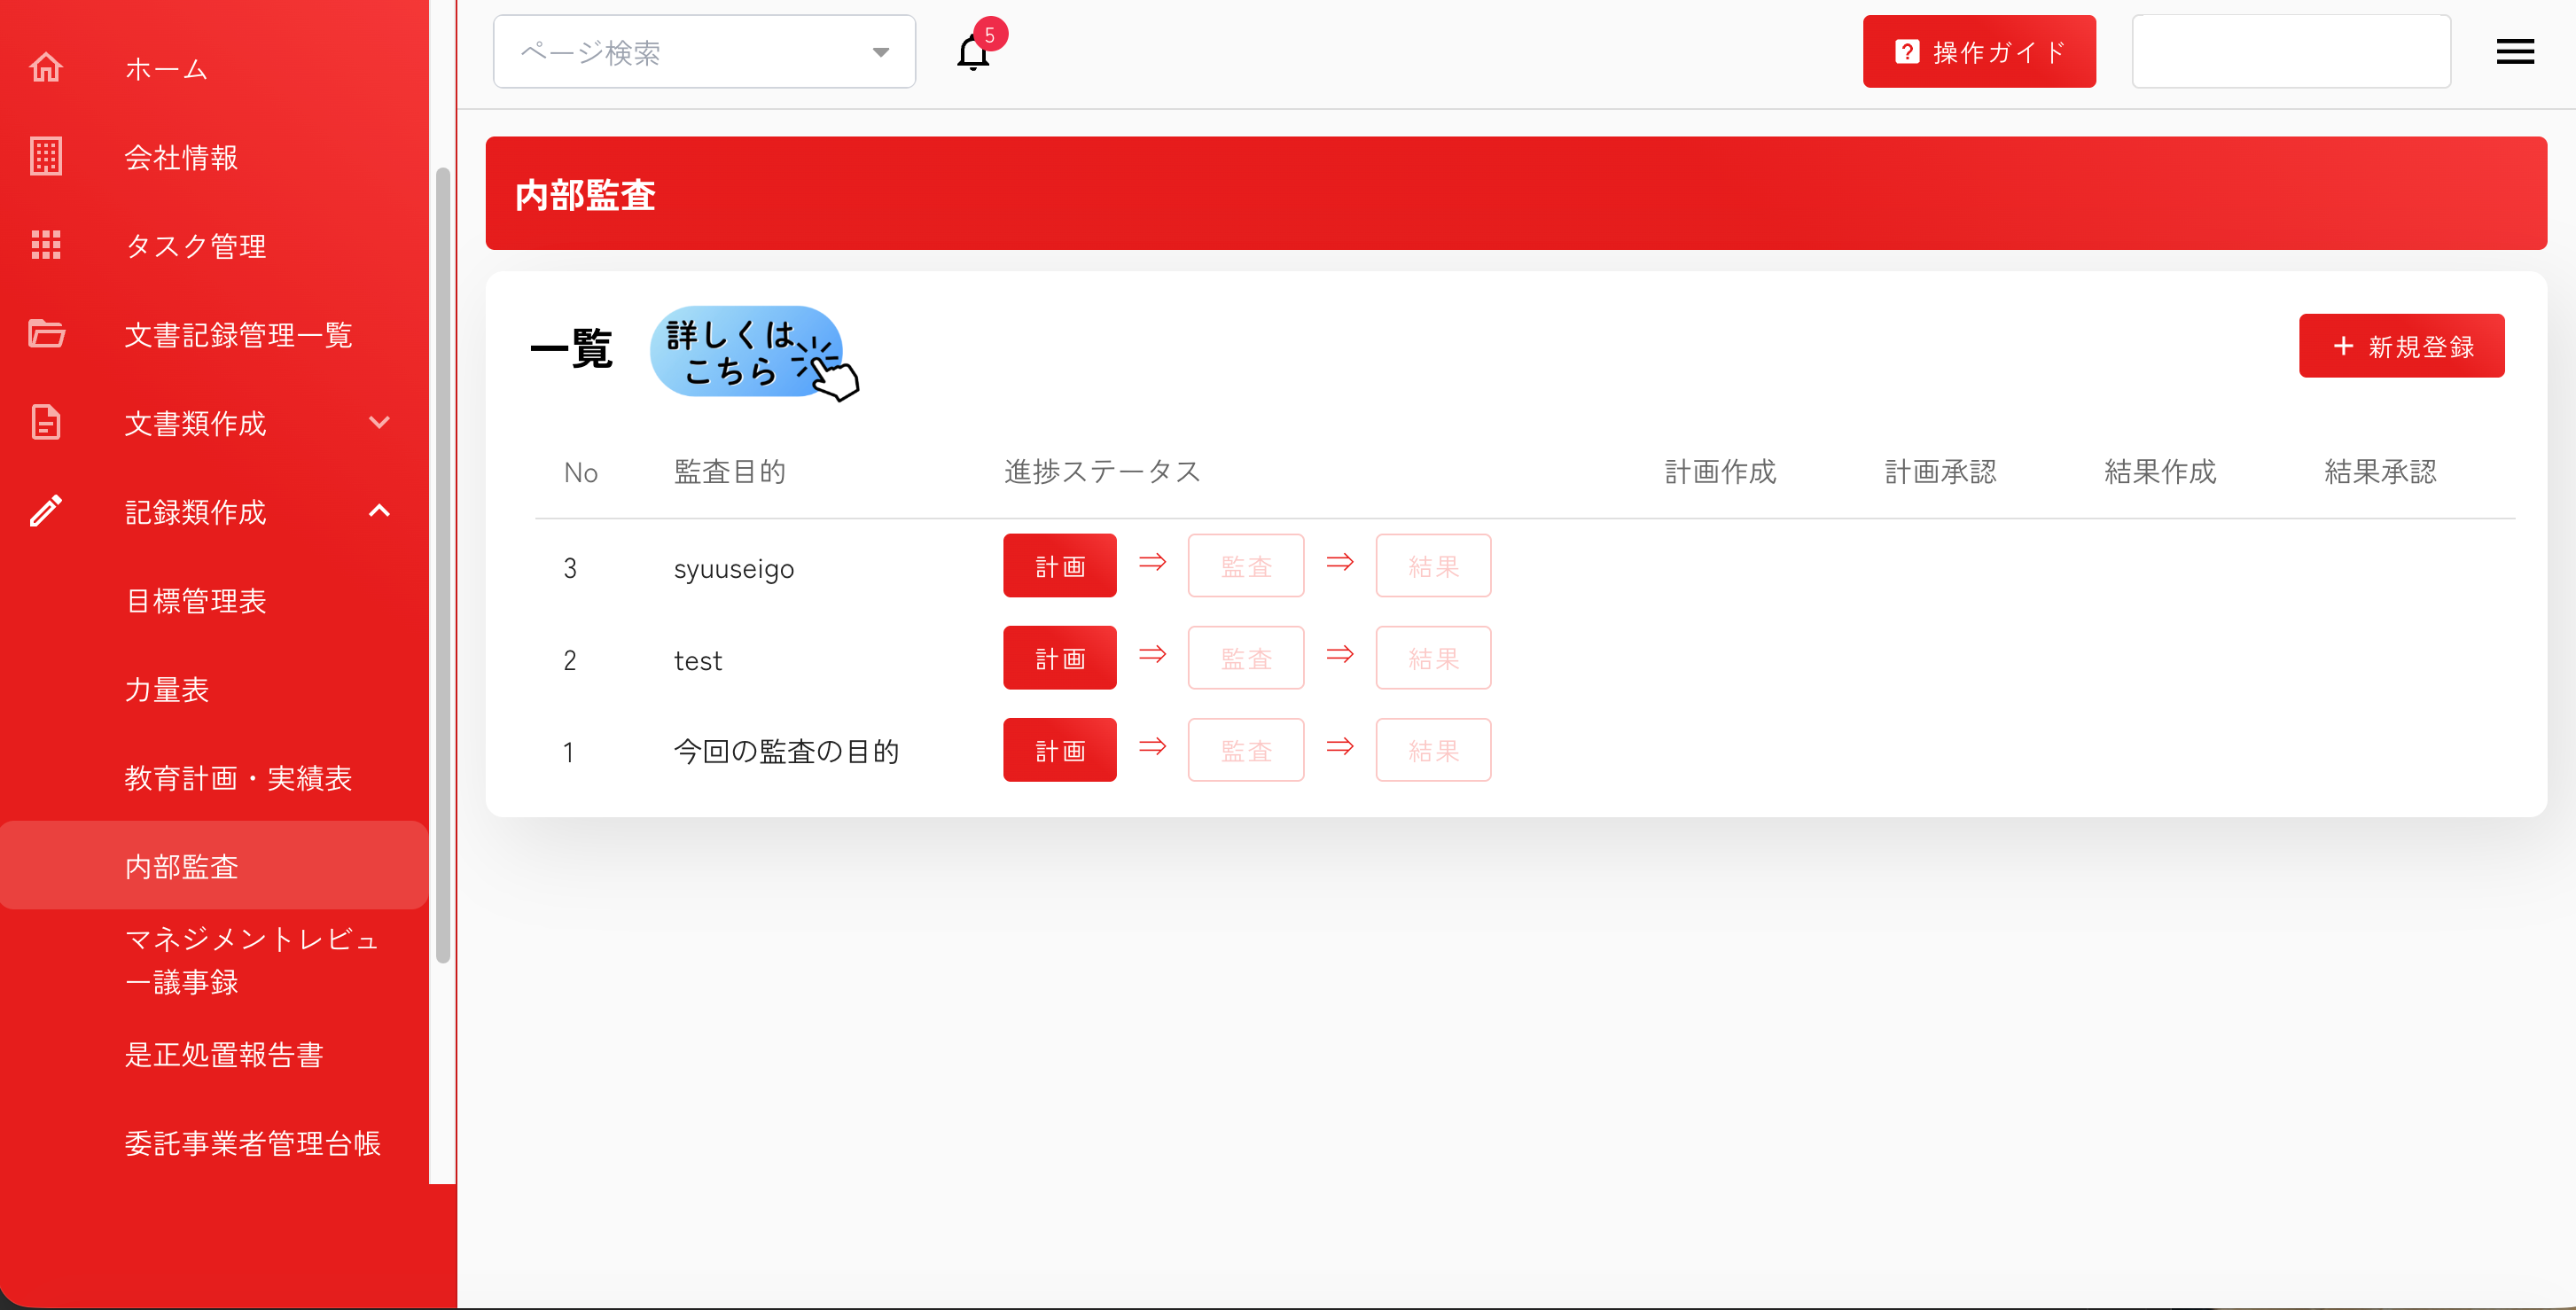Click 計画 button in test row
The width and height of the screenshot is (2576, 1310).
[x=1060, y=658]
